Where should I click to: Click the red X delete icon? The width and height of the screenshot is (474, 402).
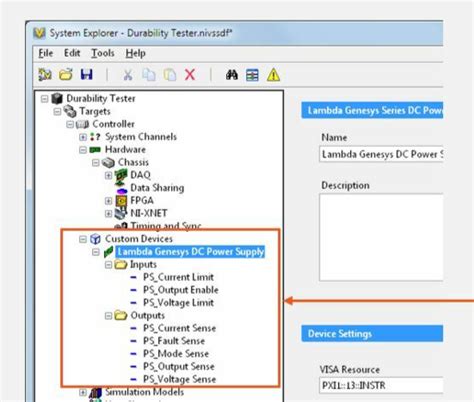pyautogui.click(x=190, y=75)
